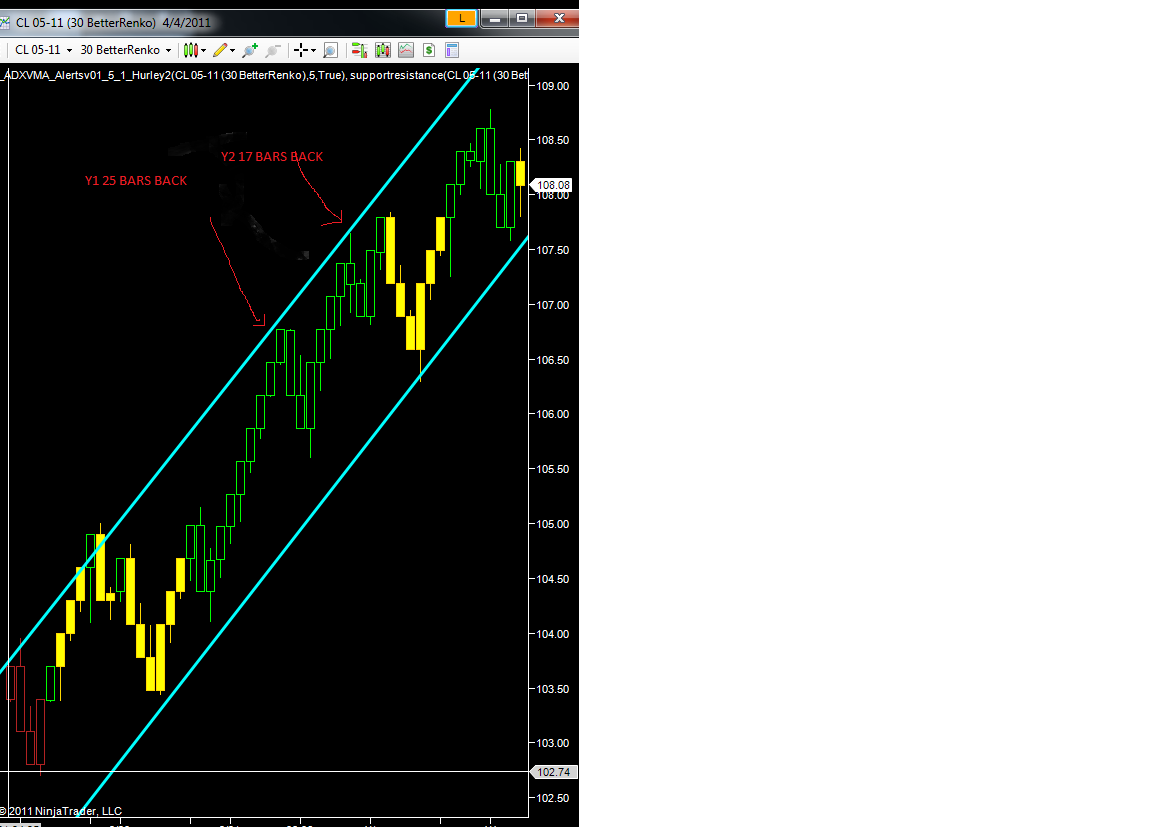
Task: Click the 105.00 price axis label
Action: [552, 524]
